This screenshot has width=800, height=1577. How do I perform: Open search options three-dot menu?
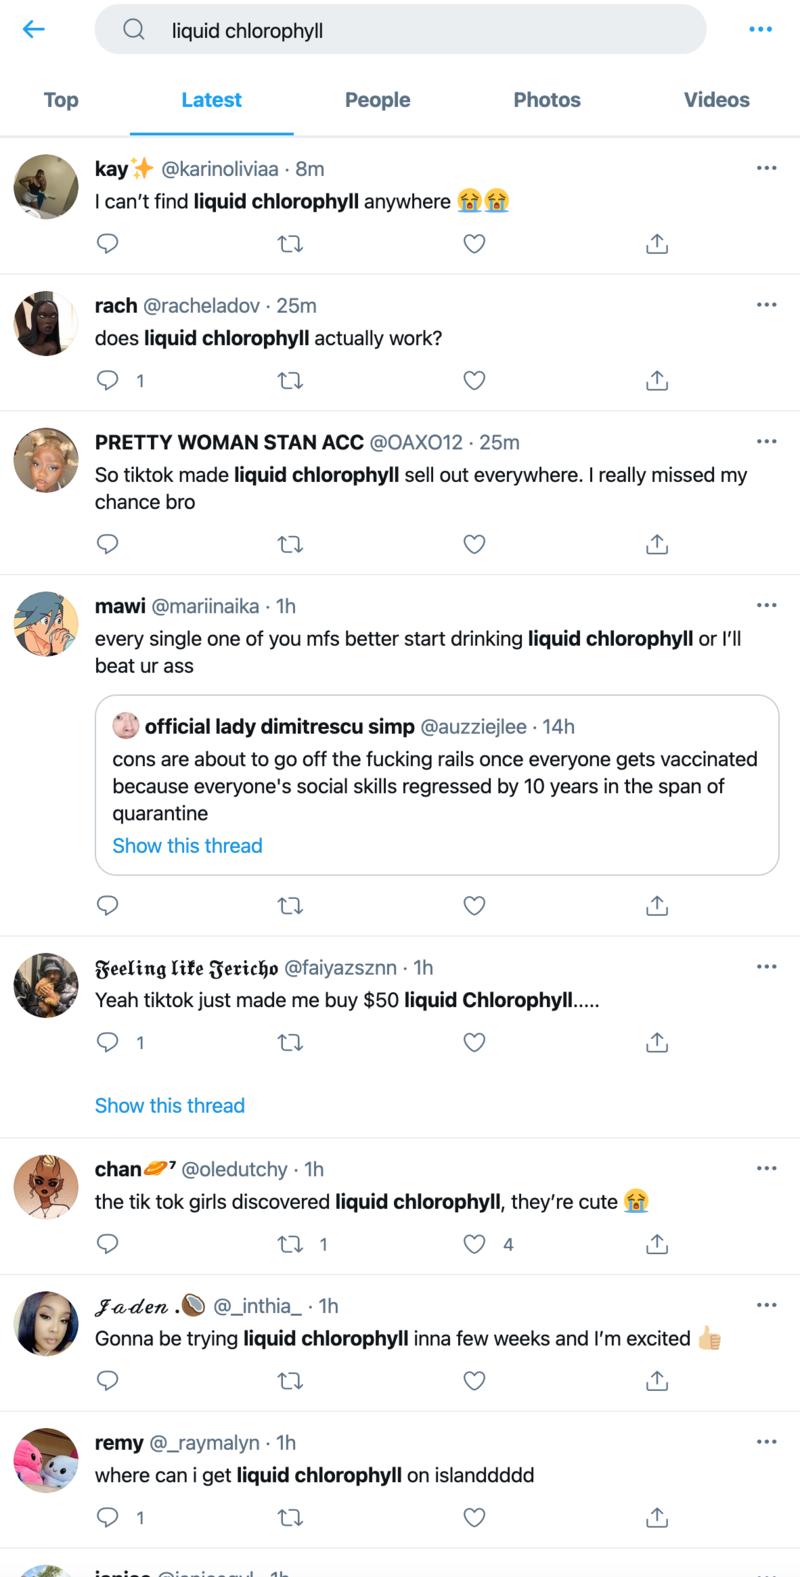(x=760, y=29)
